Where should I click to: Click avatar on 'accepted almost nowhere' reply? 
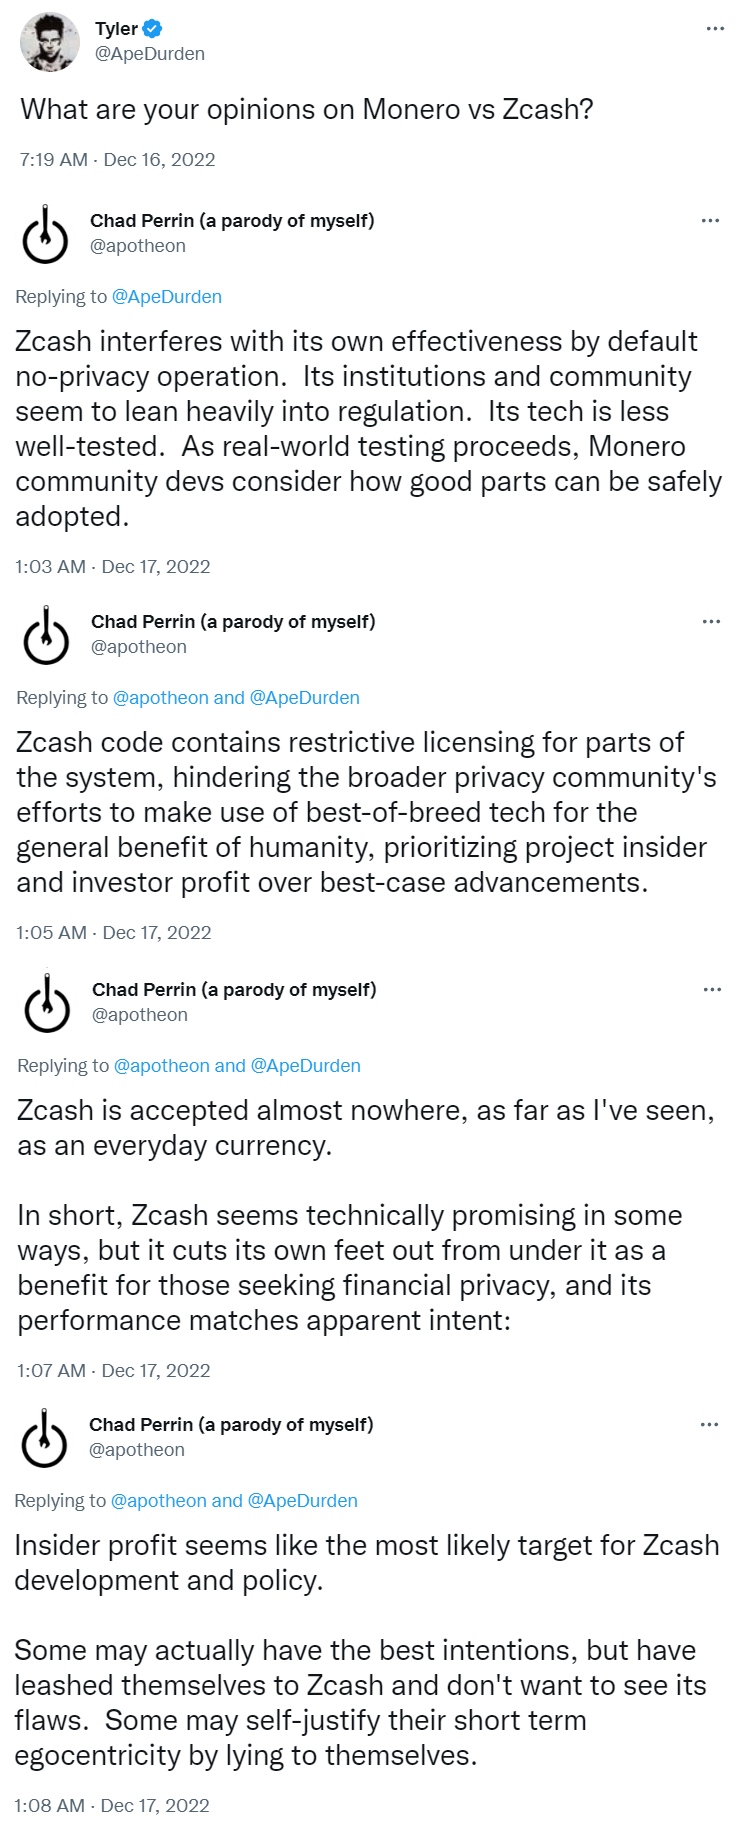47,1004
